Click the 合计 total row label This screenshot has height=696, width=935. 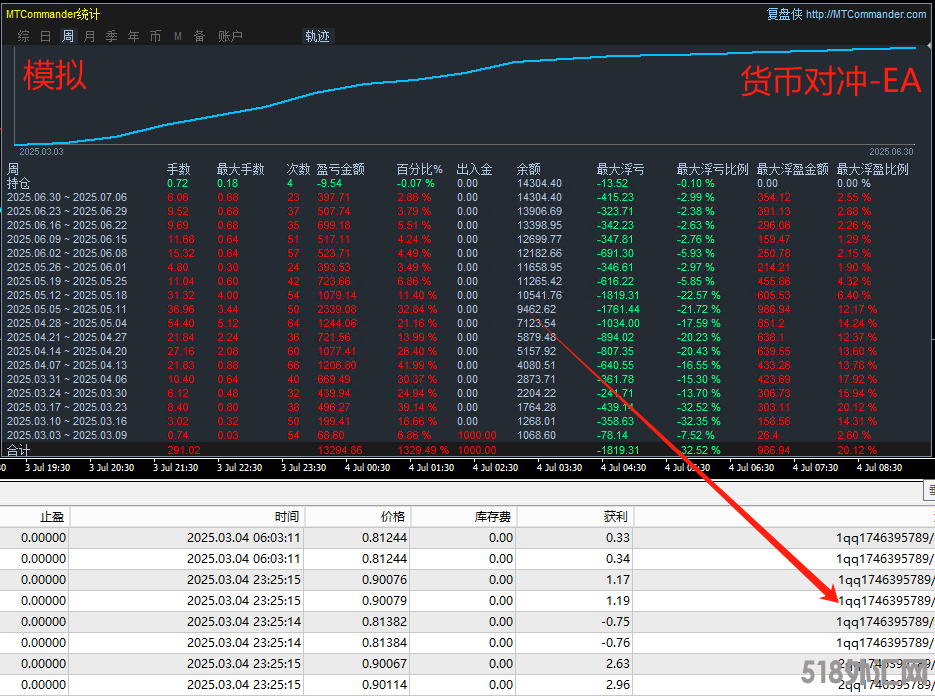[x=18, y=450]
